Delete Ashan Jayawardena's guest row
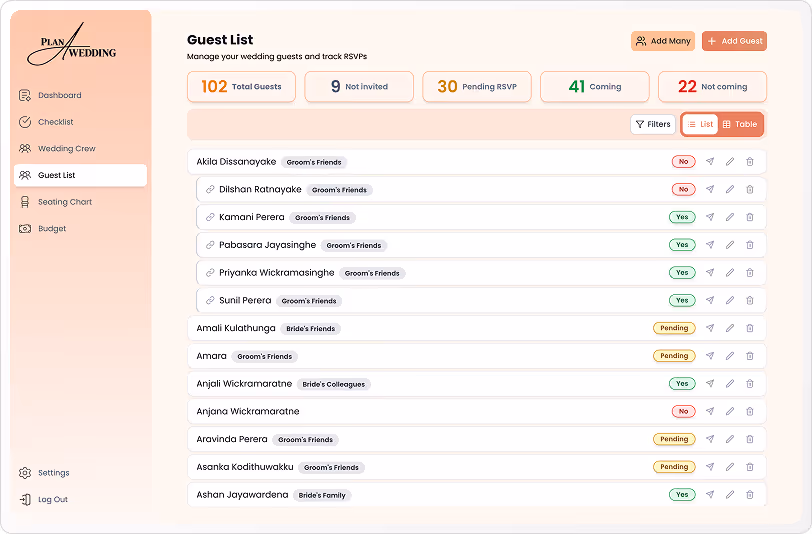 (750, 494)
